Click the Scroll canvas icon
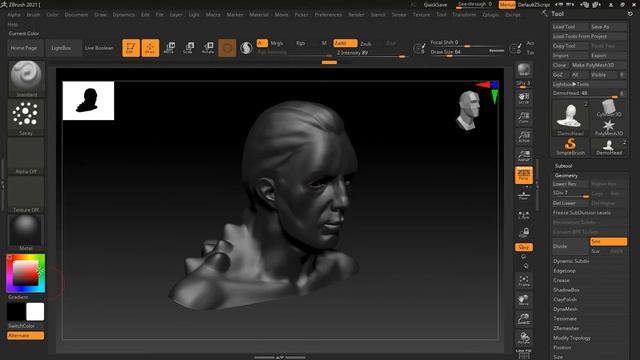Image resolution: width=640 pixels, height=360 pixels. [x=524, y=98]
